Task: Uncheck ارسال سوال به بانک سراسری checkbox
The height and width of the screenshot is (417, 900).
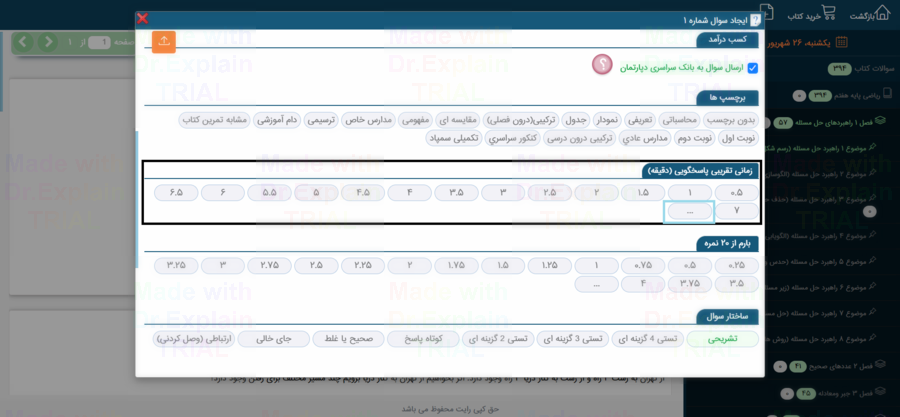Action: [752, 68]
